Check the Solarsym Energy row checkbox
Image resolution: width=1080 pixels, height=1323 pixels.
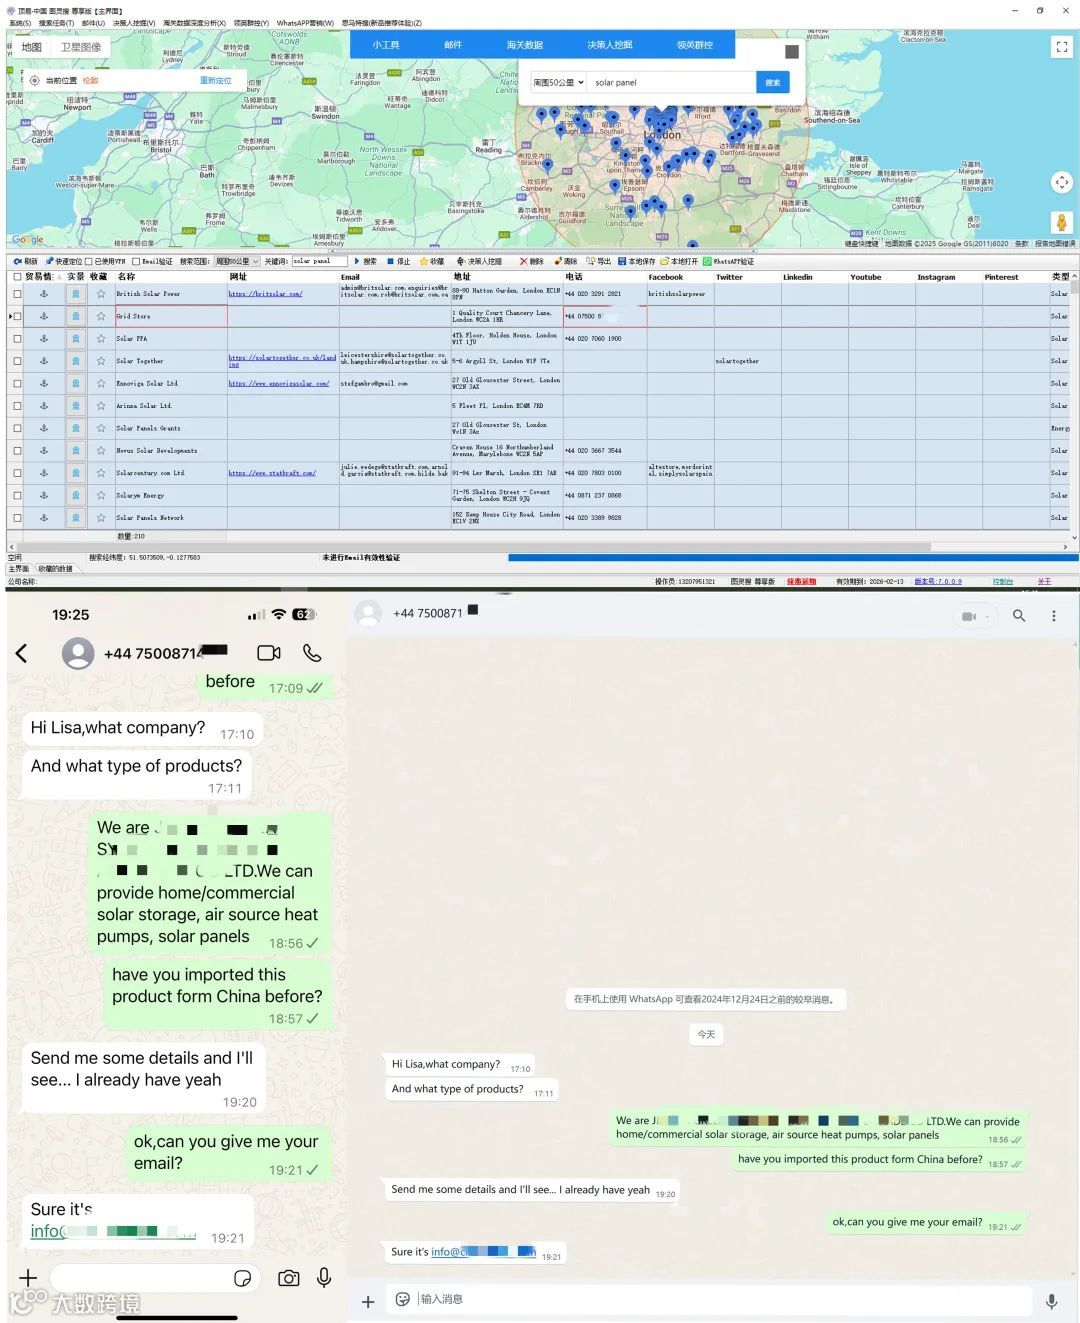[17, 495]
